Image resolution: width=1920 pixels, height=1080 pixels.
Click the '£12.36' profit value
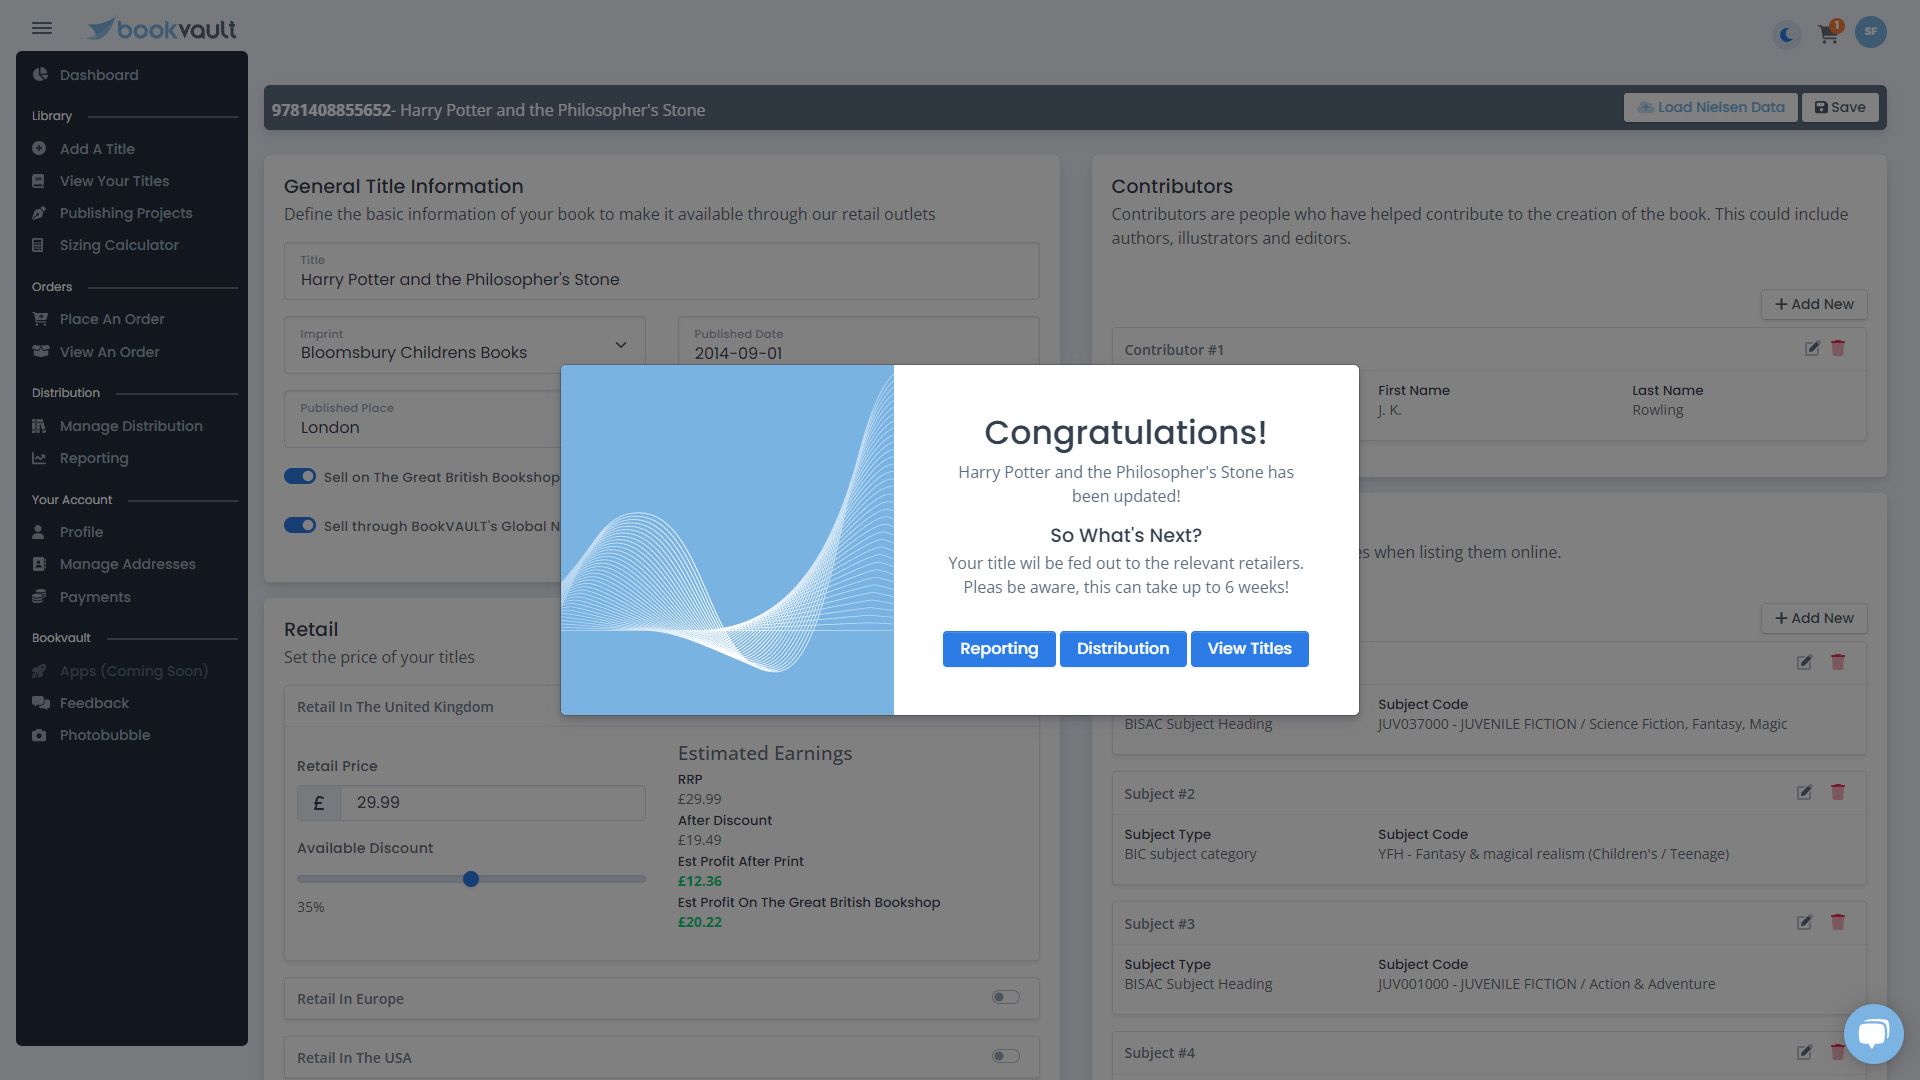[700, 881]
